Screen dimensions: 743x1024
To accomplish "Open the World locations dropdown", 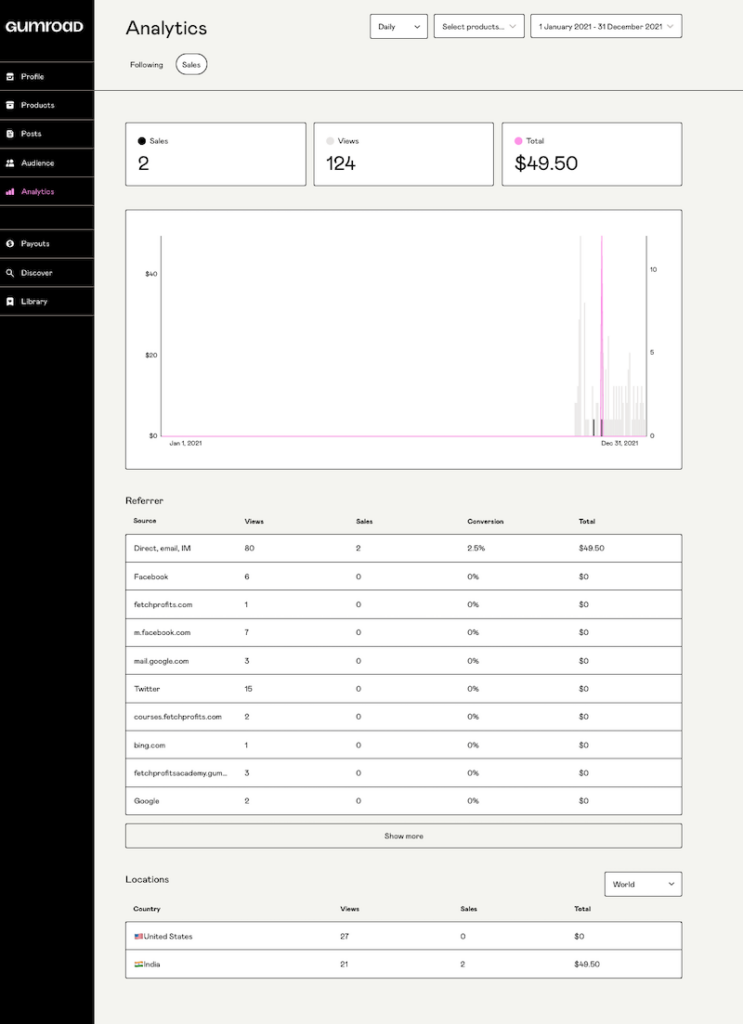I will coord(643,884).
